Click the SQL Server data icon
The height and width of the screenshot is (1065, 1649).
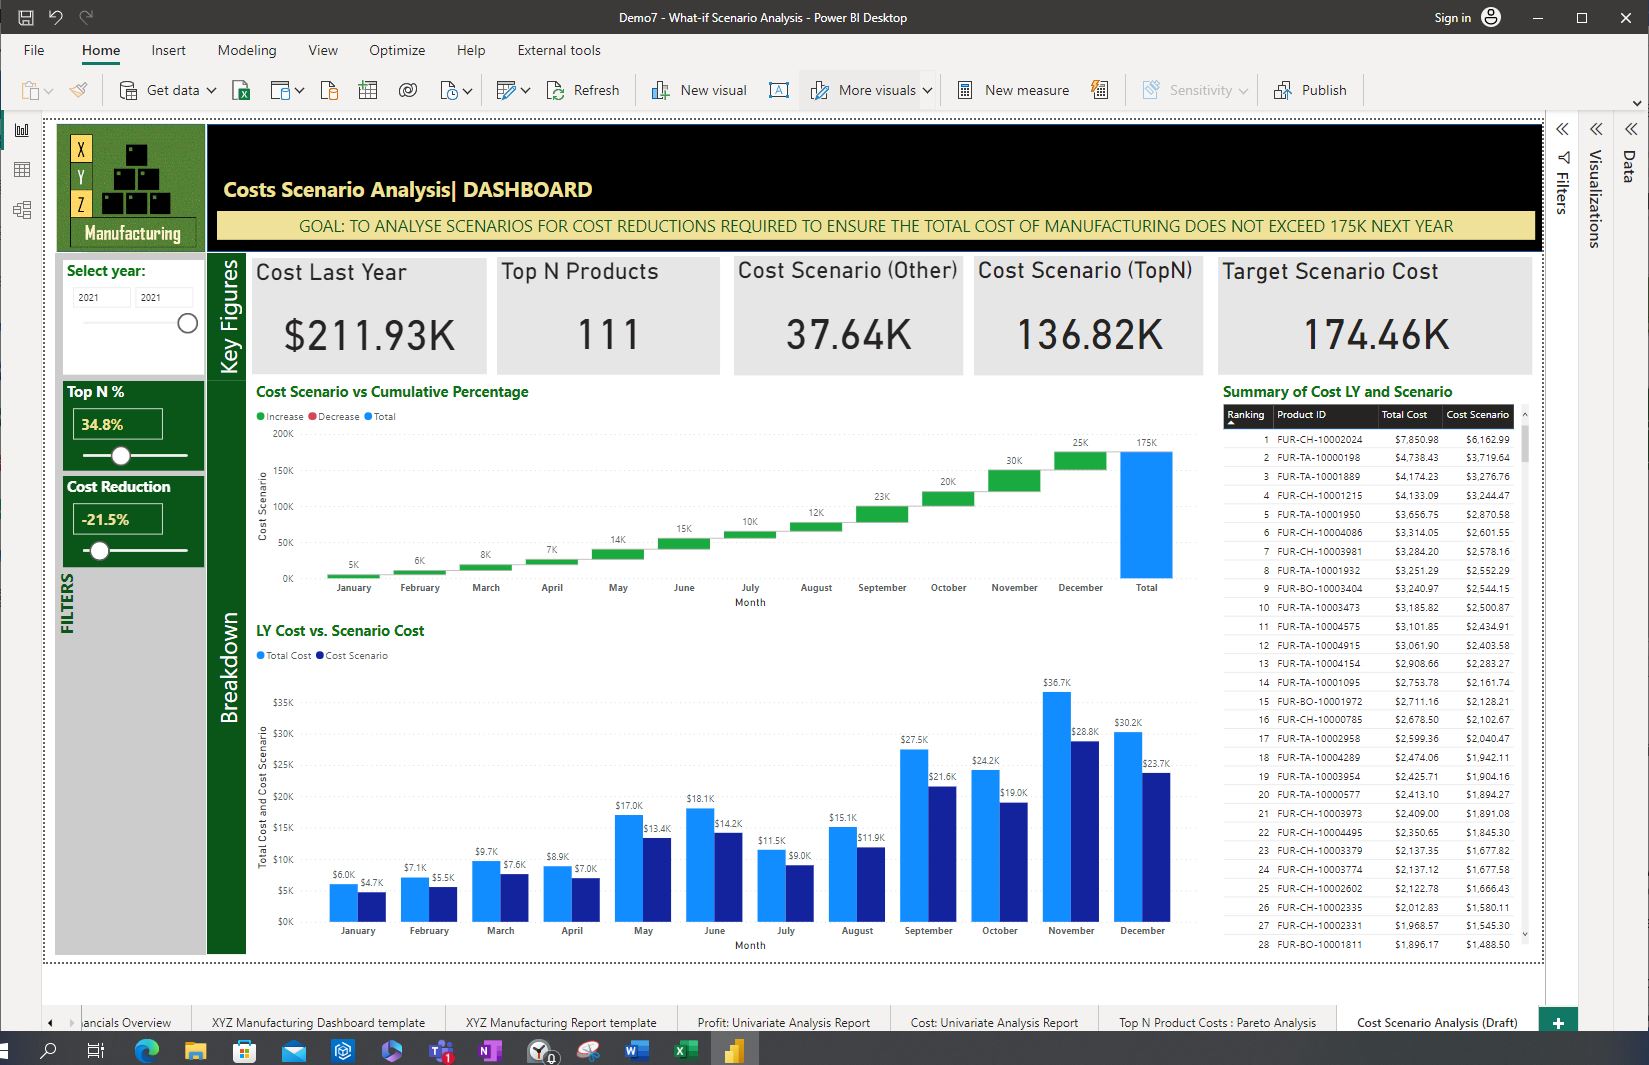tap(329, 90)
